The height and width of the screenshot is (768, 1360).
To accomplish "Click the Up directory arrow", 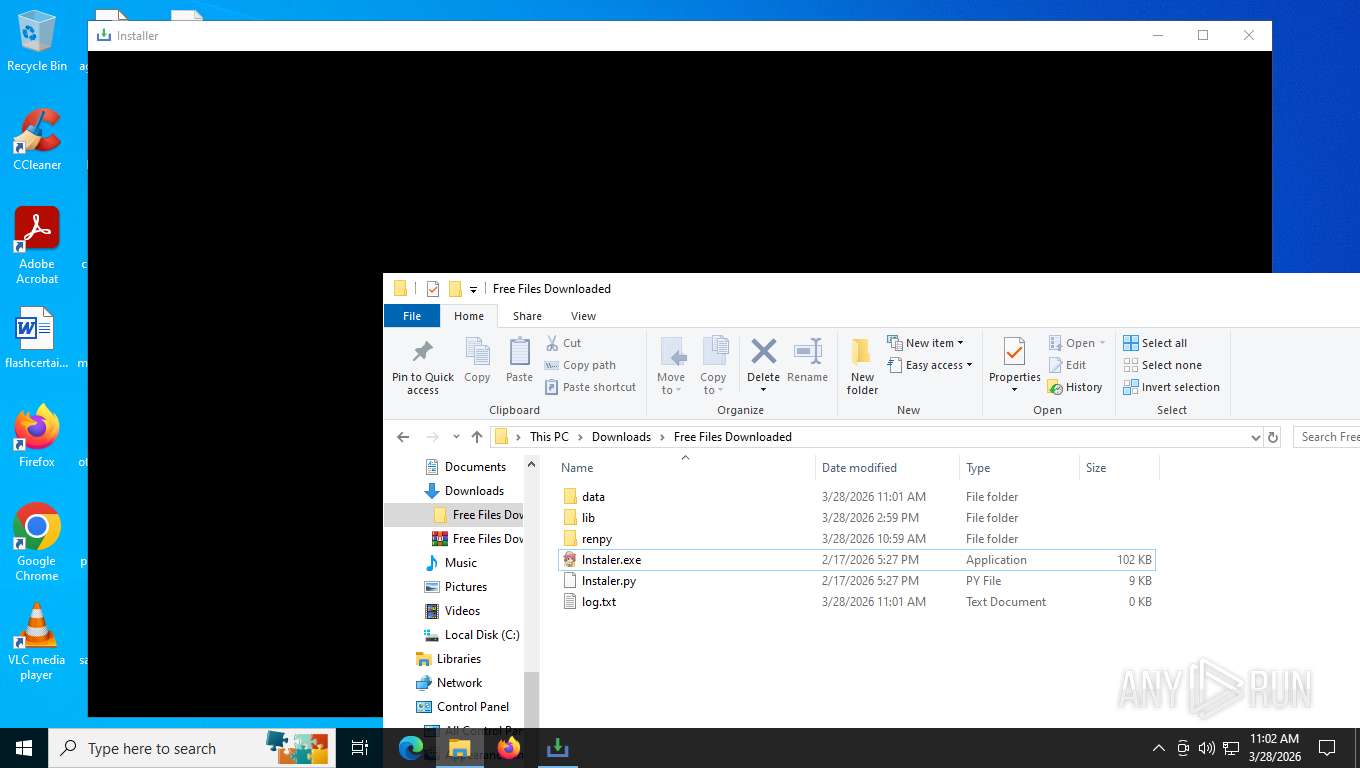I will tap(477, 437).
